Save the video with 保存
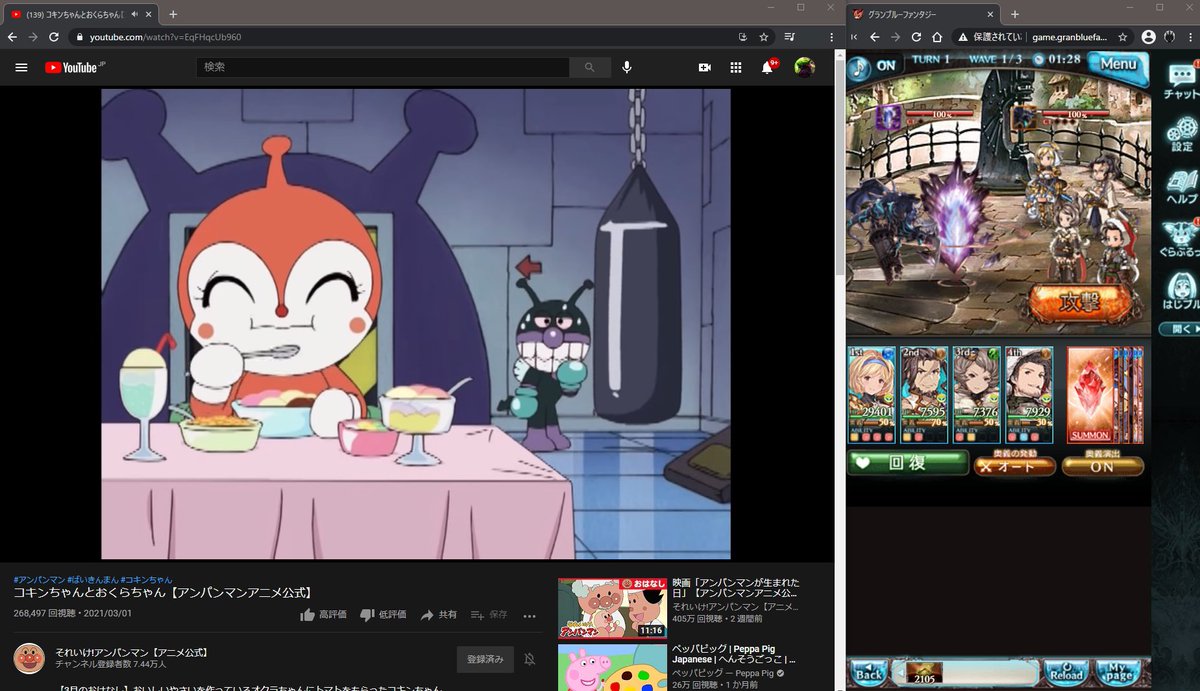Viewport: 1200px width, 691px height. pos(489,614)
